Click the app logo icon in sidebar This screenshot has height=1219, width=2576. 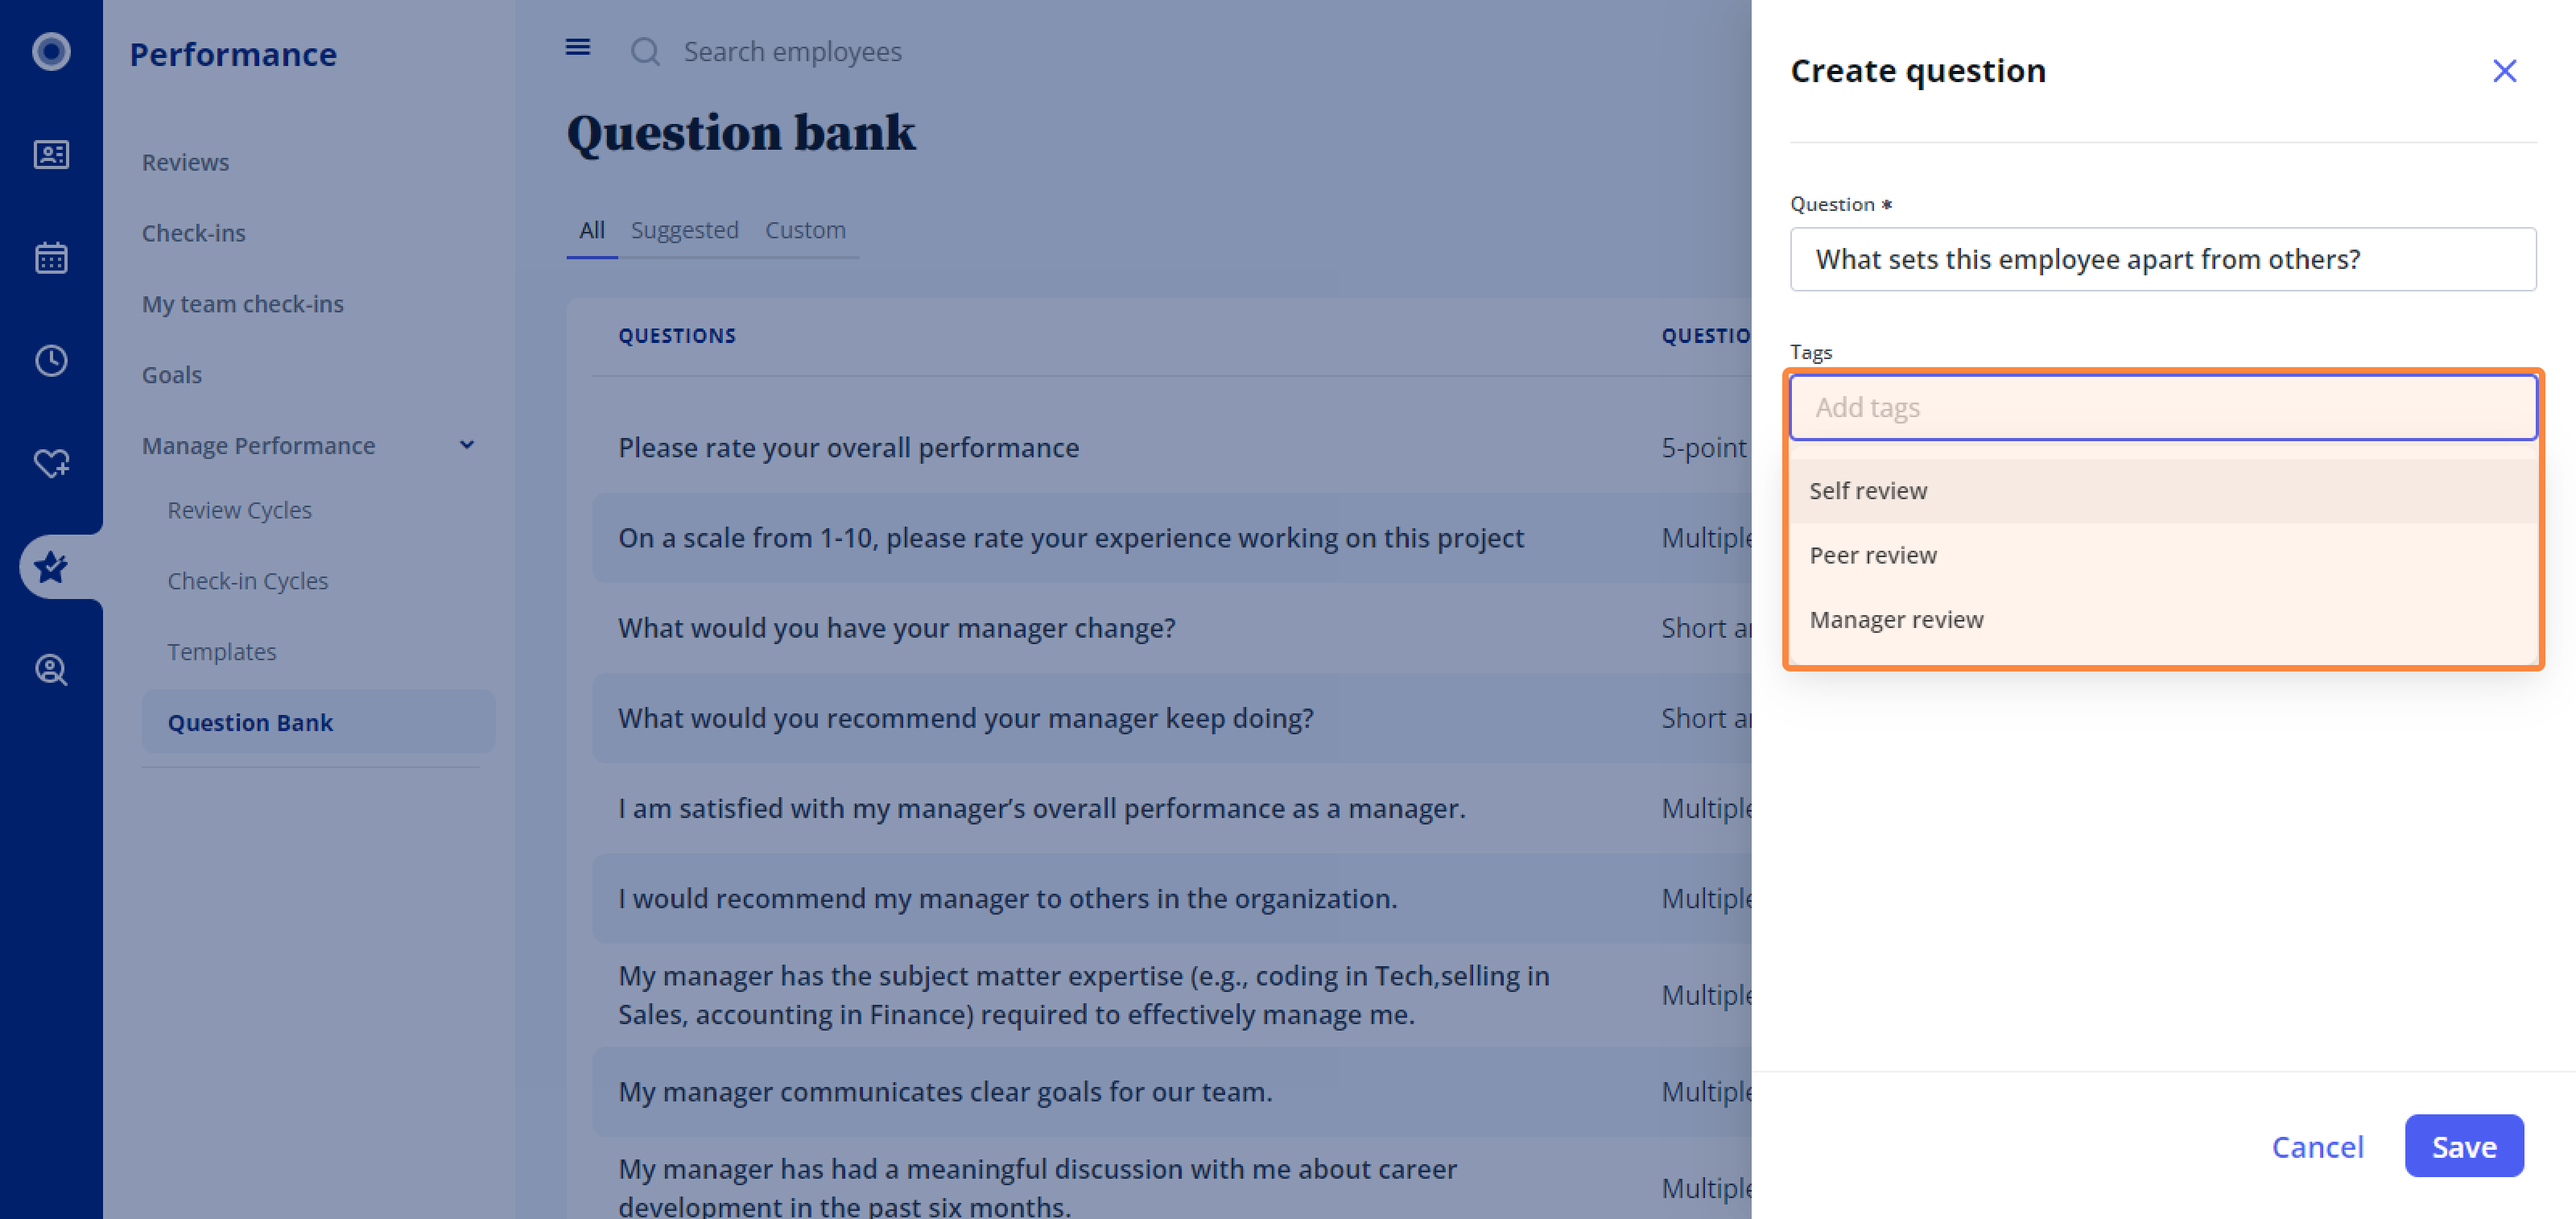[51, 51]
